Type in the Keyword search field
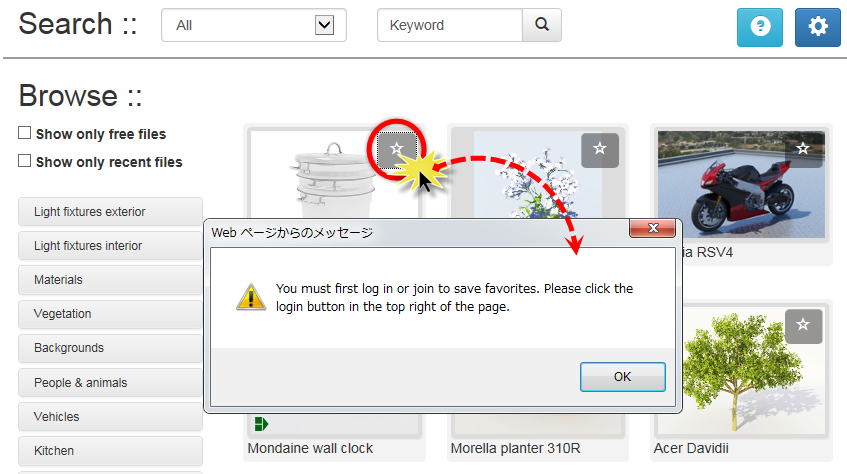Viewport: 847px width, 474px height. pos(450,25)
